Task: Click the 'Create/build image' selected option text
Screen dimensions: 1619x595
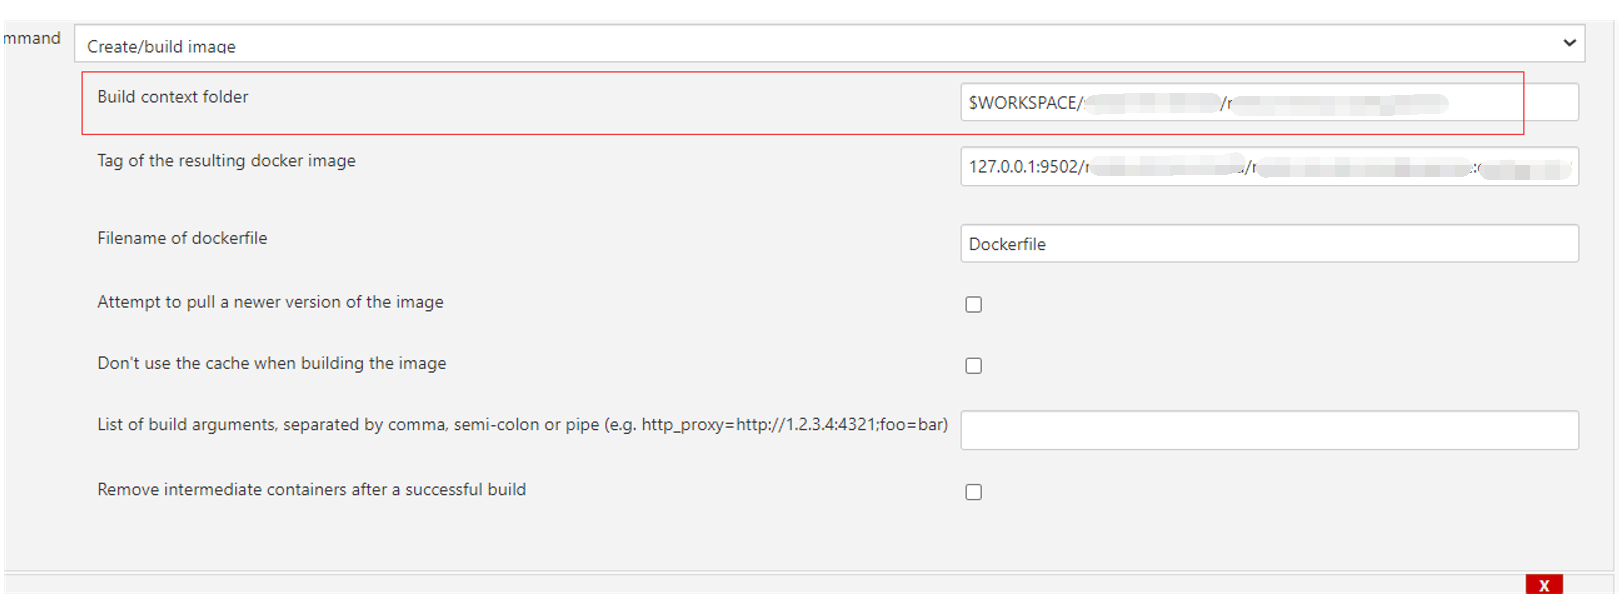Action: (161, 46)
